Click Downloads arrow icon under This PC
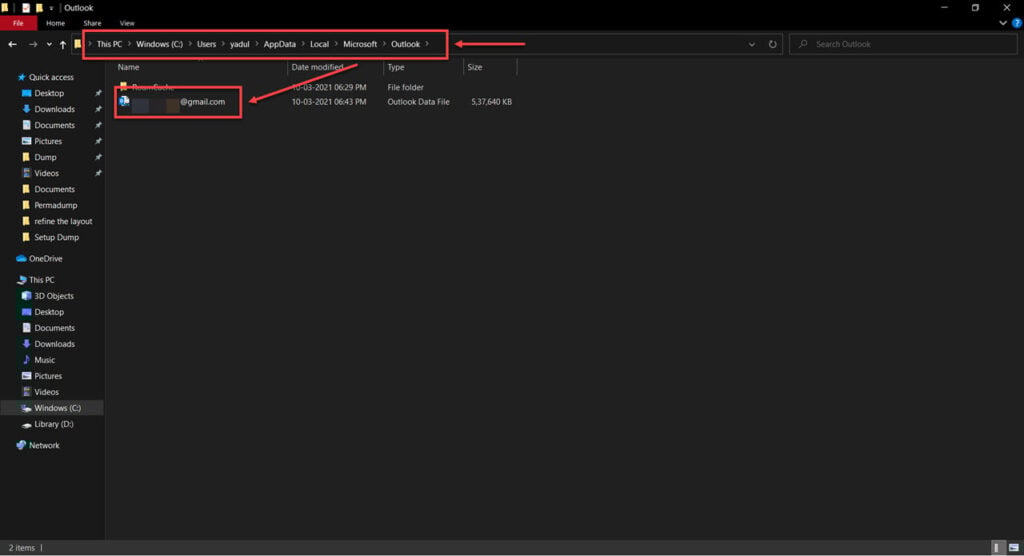Screen dimensions: 1024x556 click(x=26, y=344)
